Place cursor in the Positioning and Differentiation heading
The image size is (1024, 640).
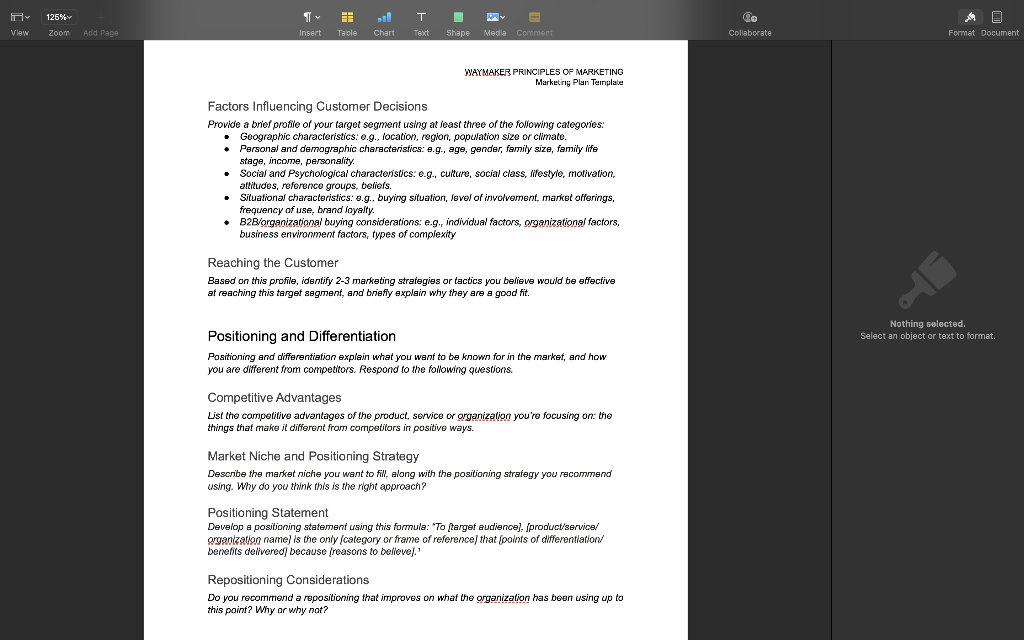tap(301, 336)
